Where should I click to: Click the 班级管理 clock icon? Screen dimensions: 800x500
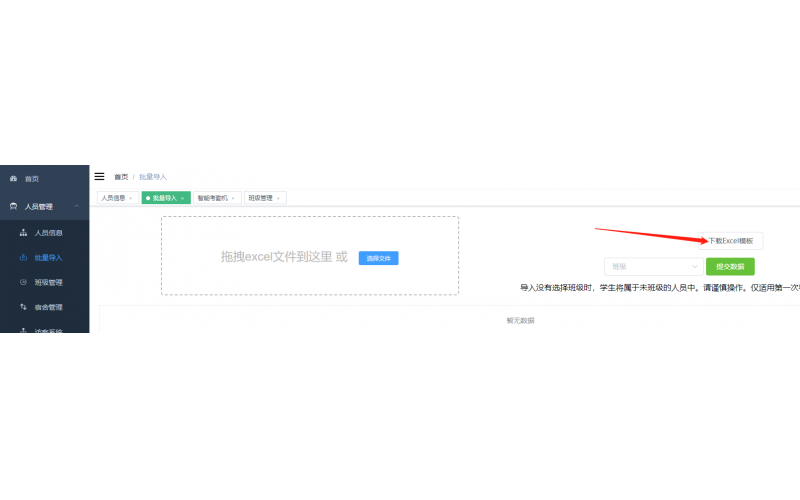(23, 282)
